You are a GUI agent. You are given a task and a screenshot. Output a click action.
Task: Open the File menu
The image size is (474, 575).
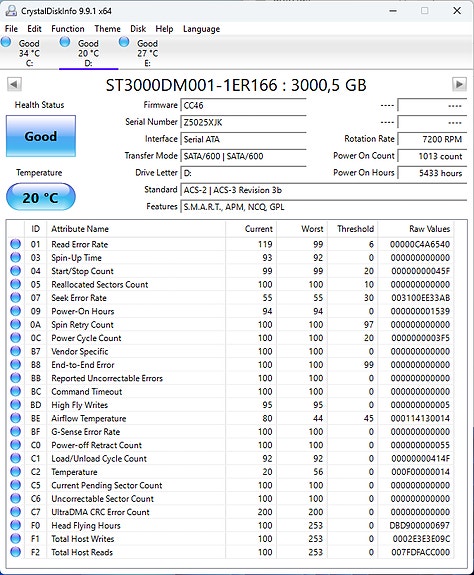pyautogui.click(x=11, y=29)
